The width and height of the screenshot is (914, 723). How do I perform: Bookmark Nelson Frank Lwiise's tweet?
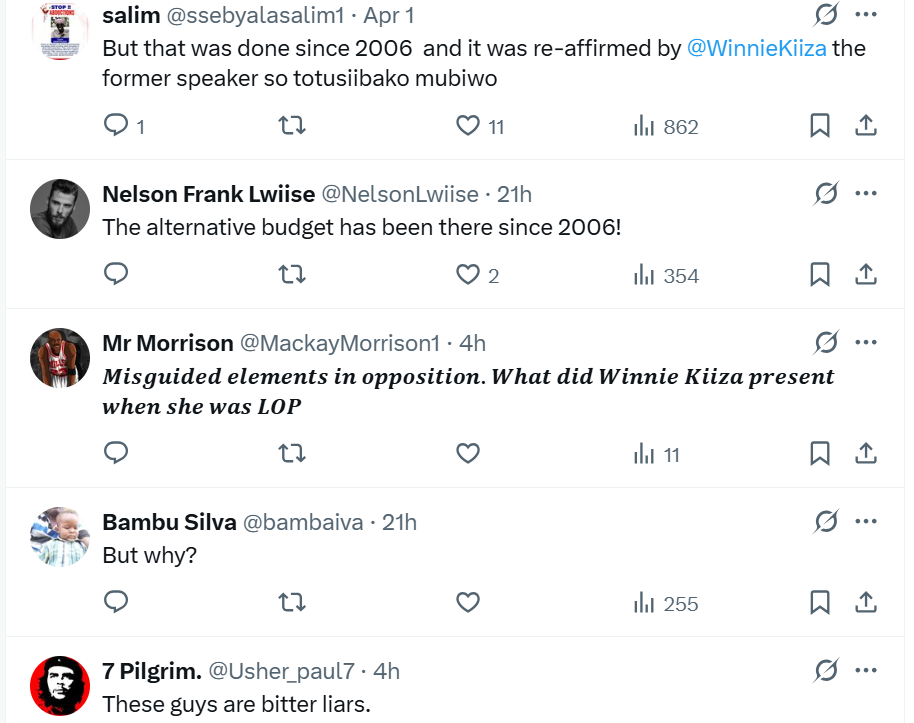(820, 275)
